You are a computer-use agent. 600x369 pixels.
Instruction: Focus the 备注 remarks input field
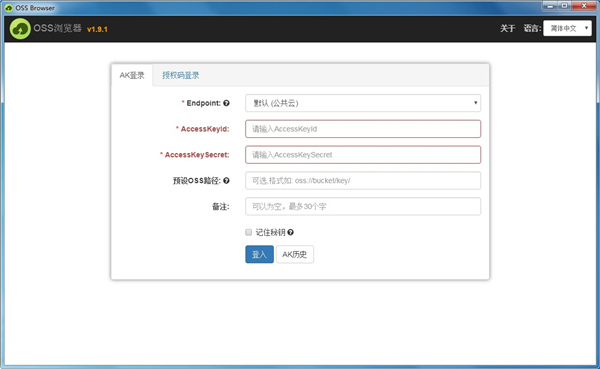[363, 206]
